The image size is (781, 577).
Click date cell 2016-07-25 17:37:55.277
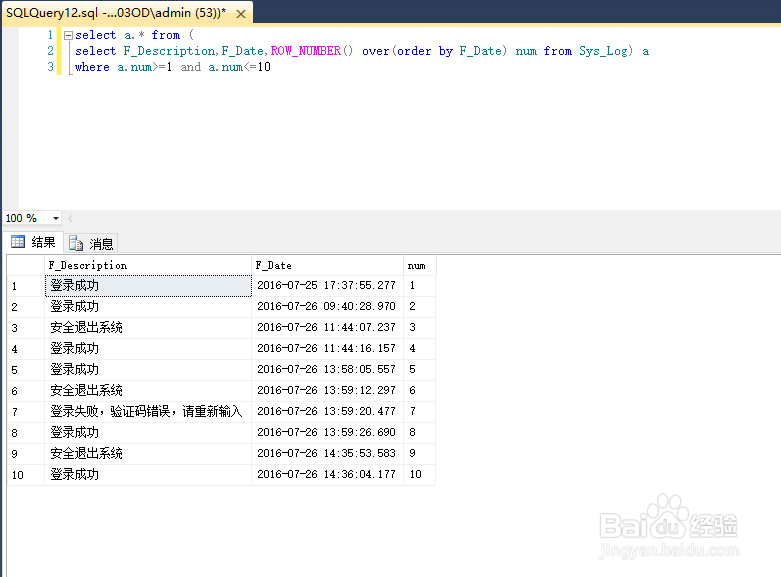327,286
